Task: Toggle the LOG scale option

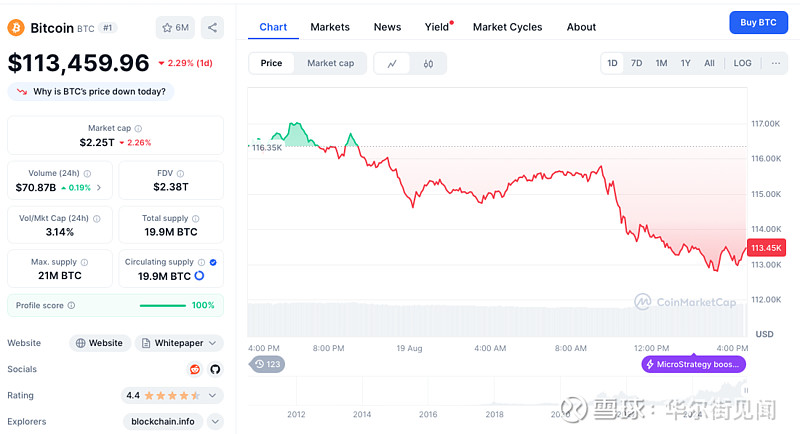Action: click(x=742, y=63)
